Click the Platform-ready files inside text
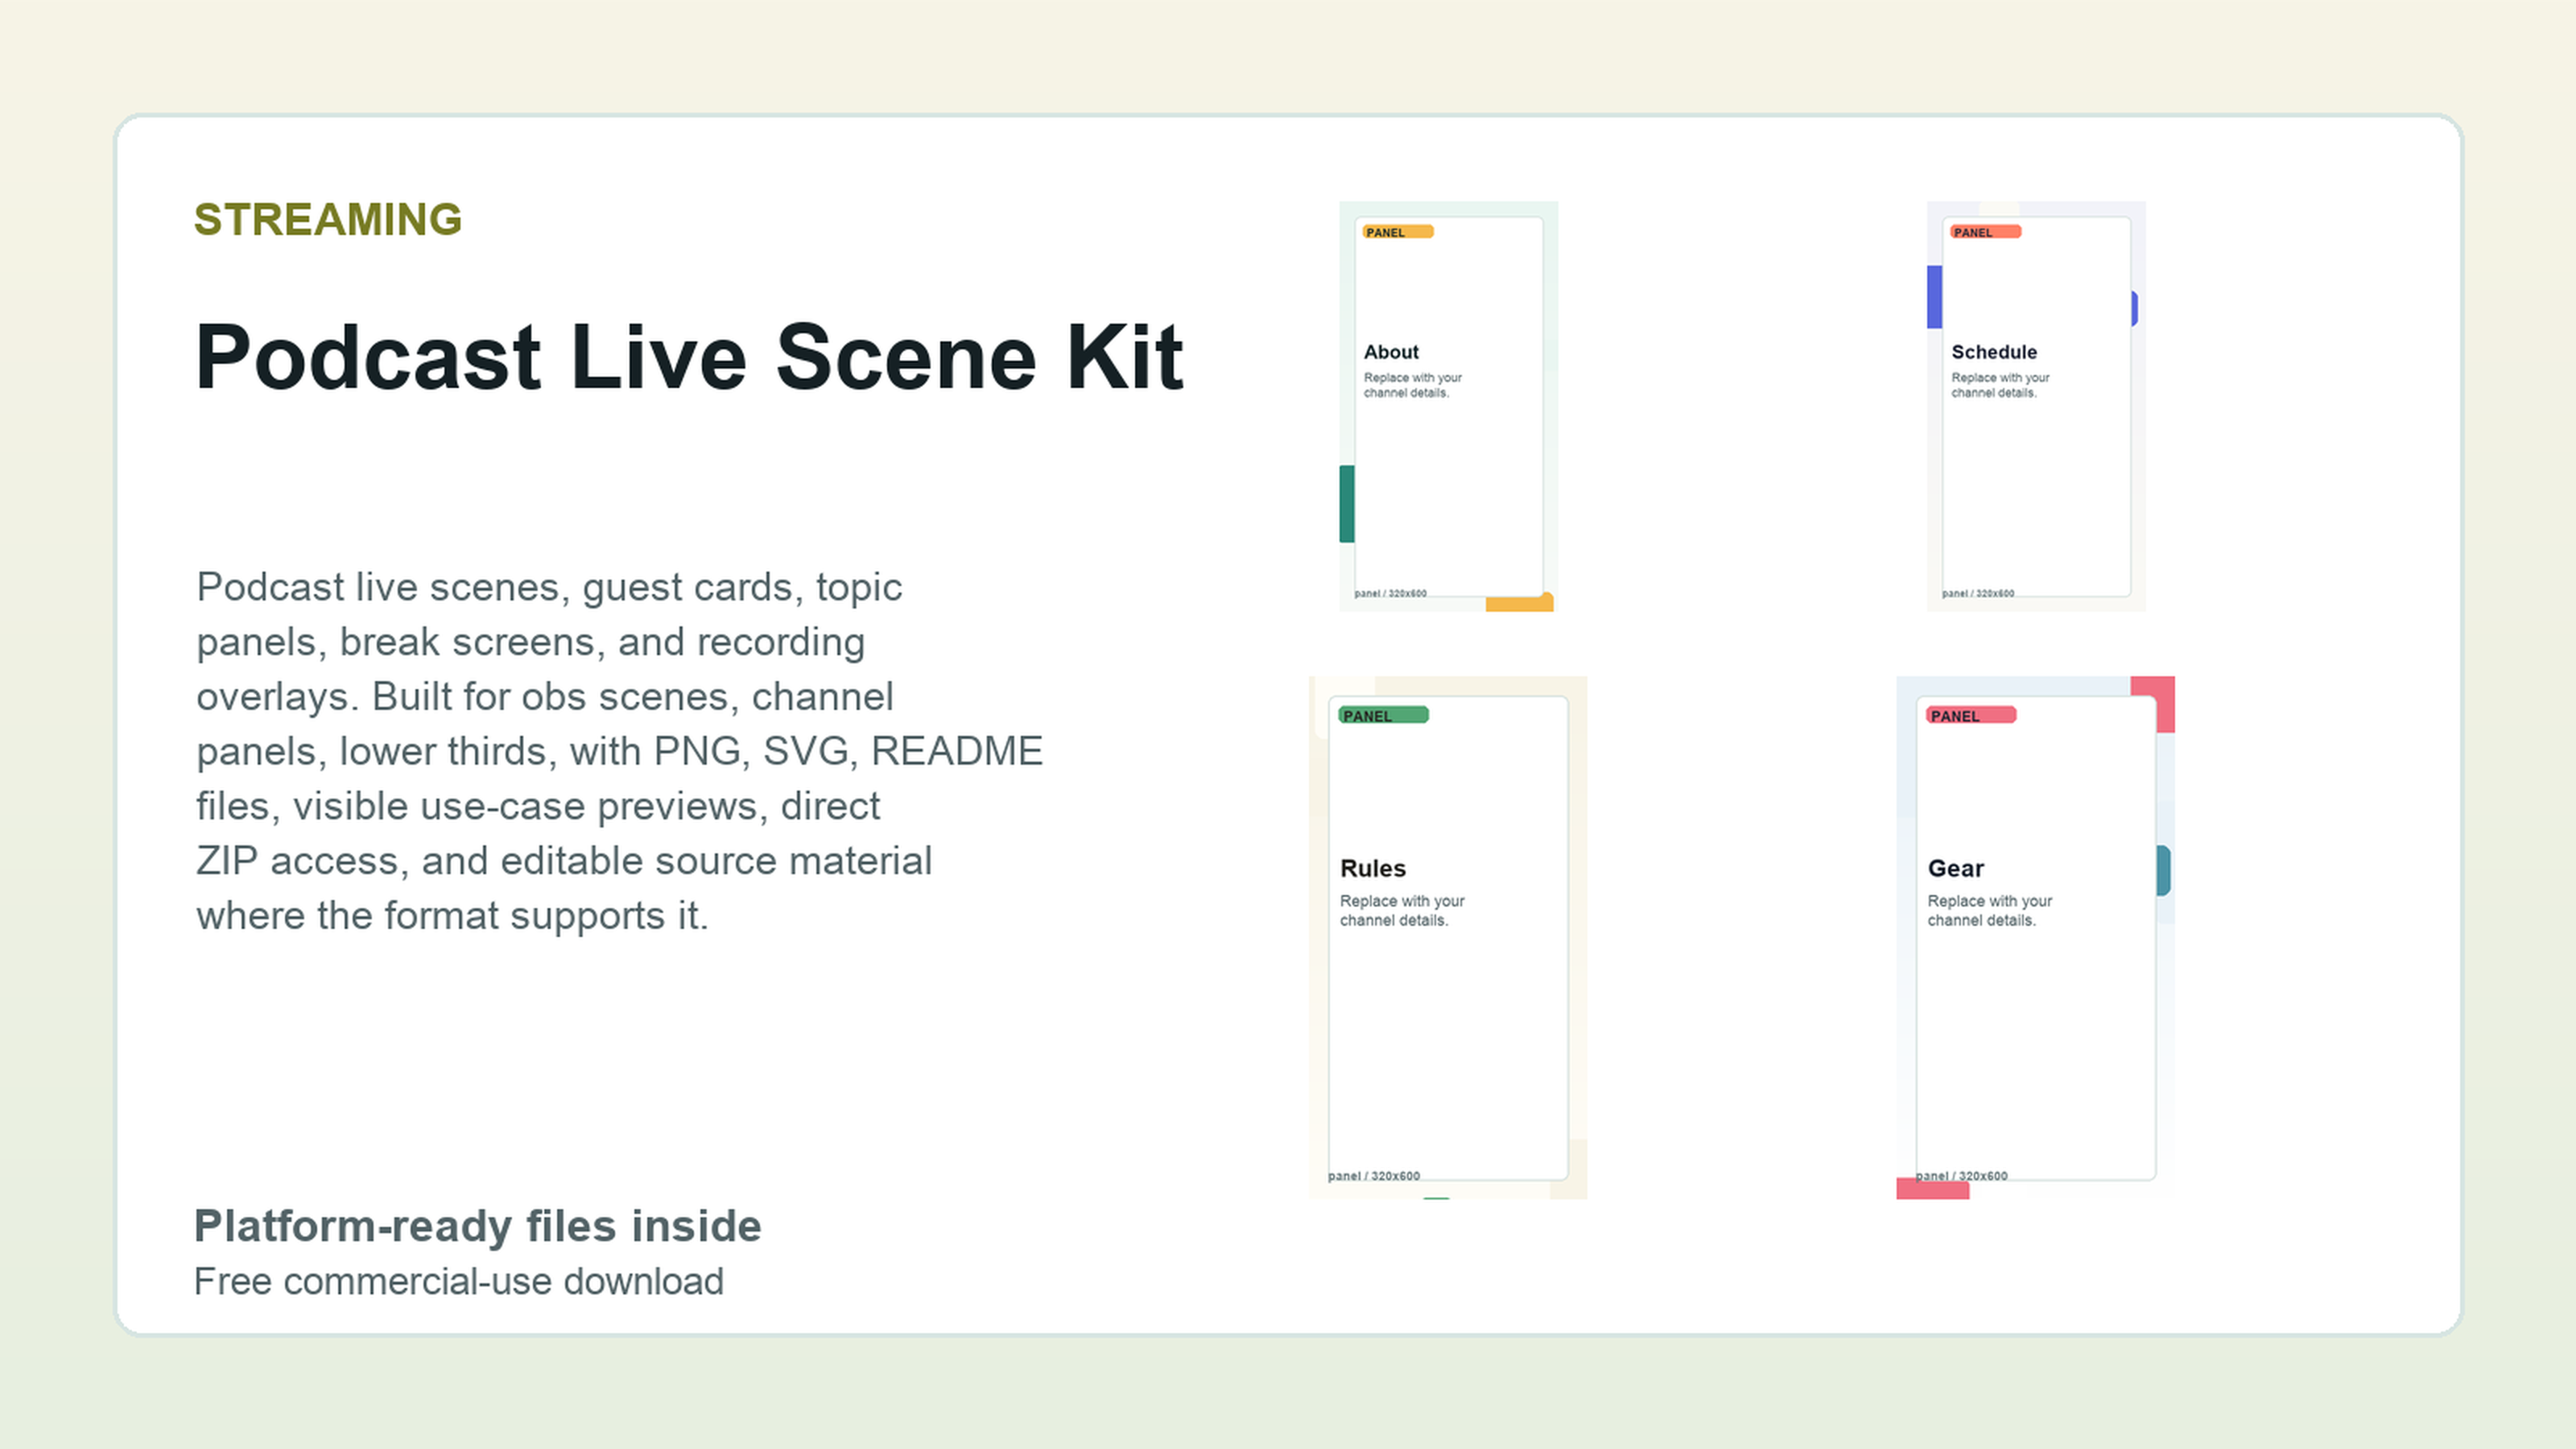Screen dimensions: 2576x1449 tap(477, 1226)
